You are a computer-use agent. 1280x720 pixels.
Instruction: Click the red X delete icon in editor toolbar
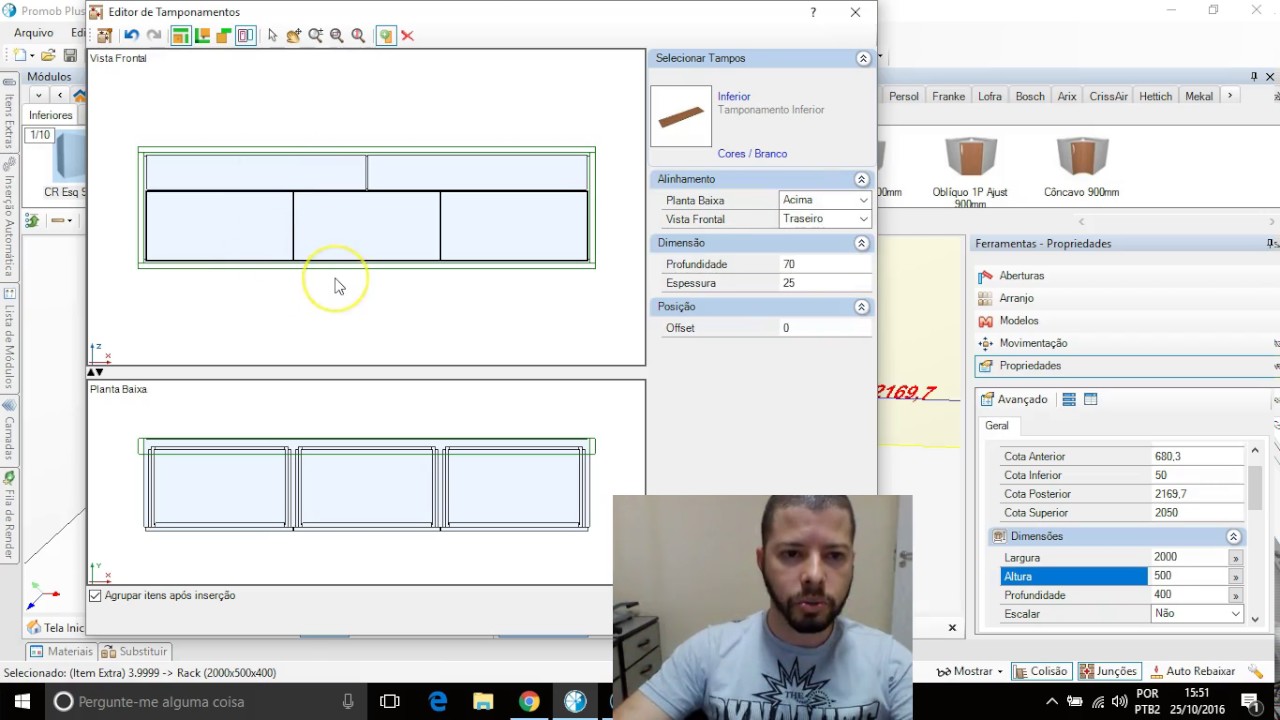407,36
